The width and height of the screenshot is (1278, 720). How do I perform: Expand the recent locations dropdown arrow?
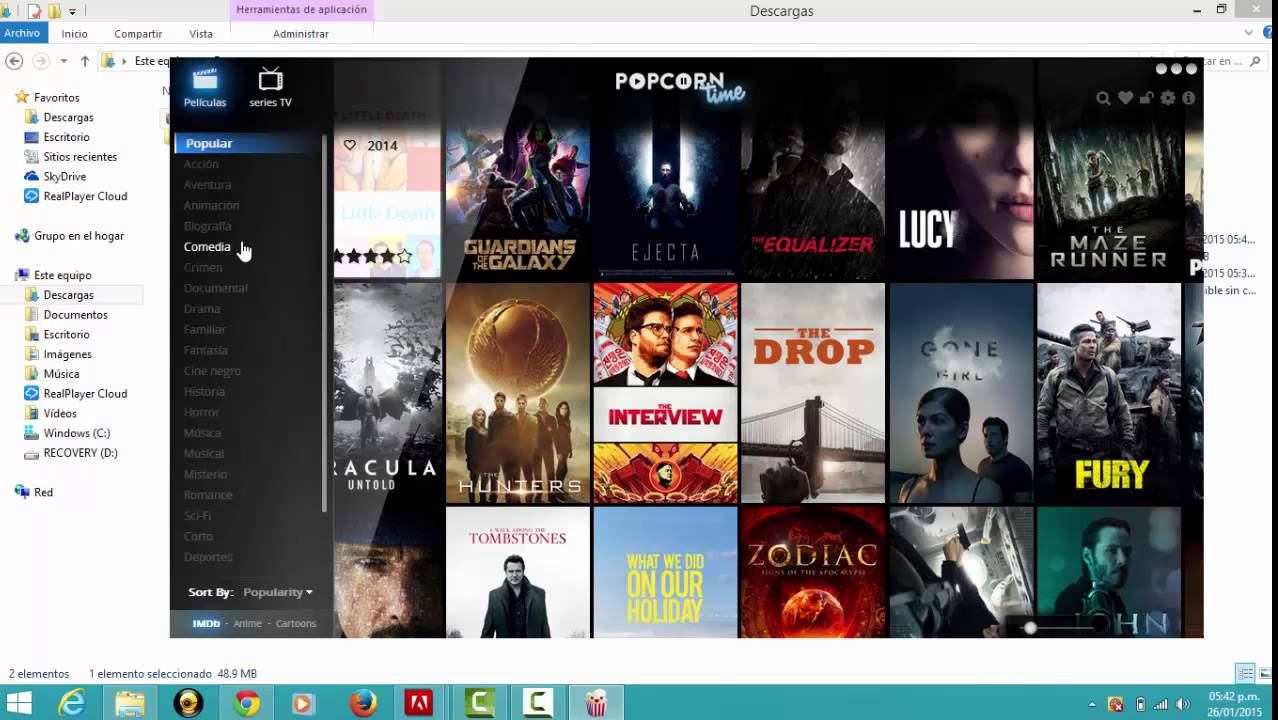(64, 61)
